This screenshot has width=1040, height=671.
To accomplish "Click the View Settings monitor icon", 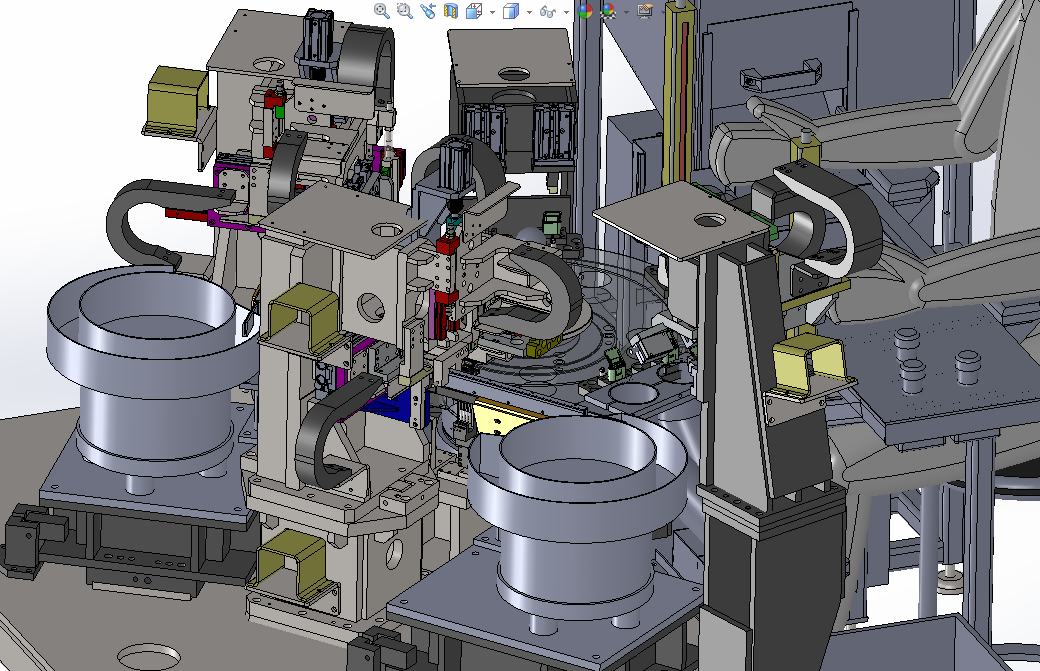I will [x=645, y=11].
